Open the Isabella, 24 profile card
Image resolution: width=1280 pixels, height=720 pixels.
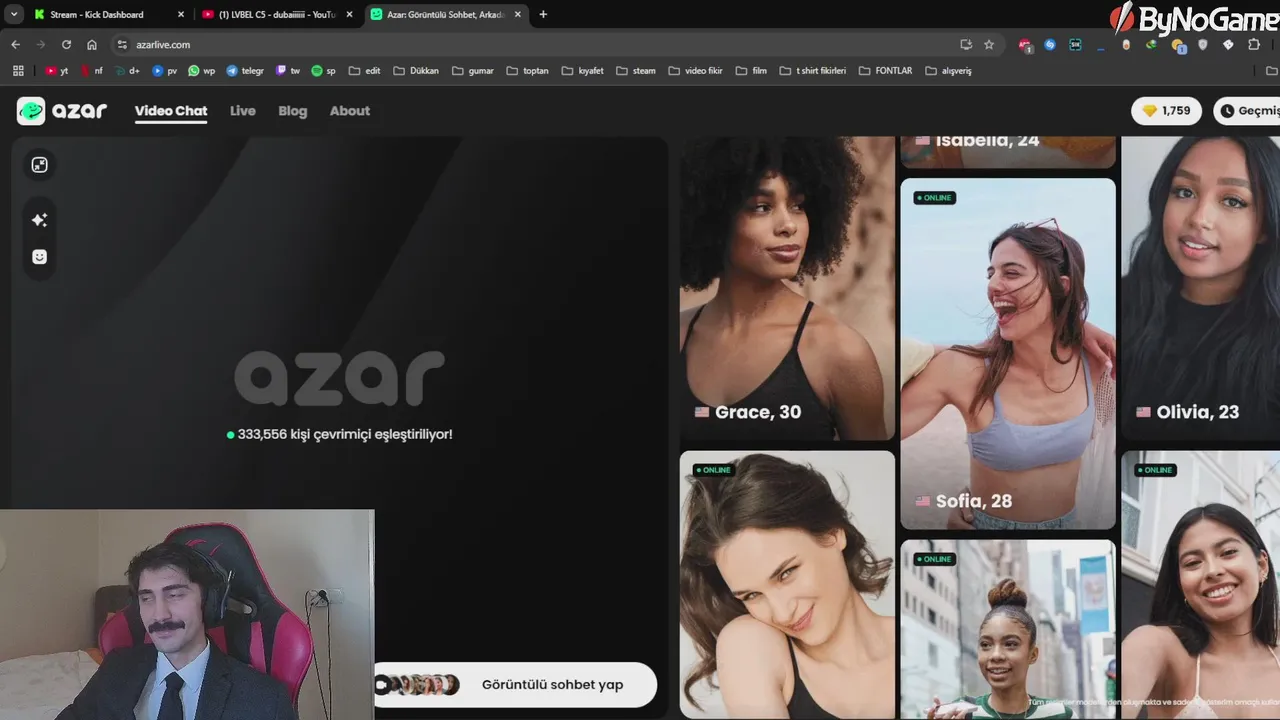click(x=1008, y=152)
